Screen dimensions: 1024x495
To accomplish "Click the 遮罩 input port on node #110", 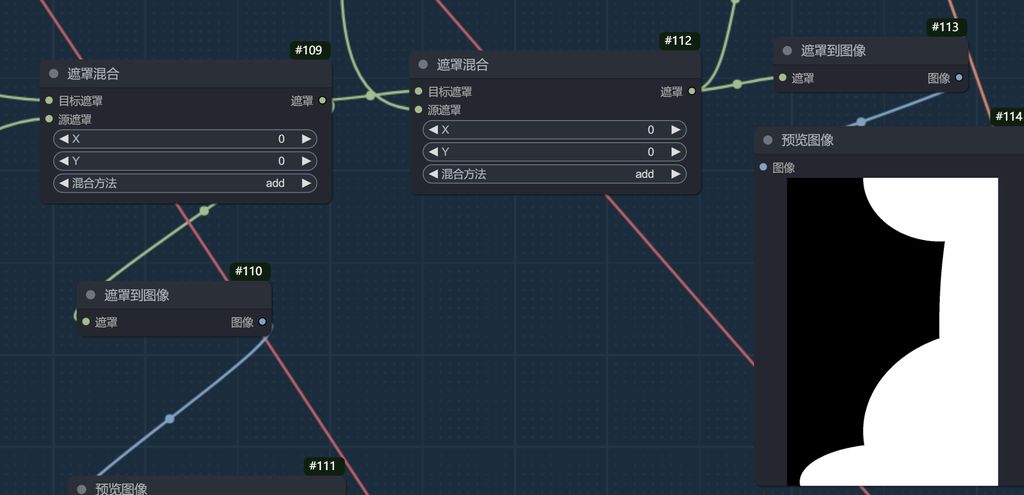I will click(x=86, y=322).
